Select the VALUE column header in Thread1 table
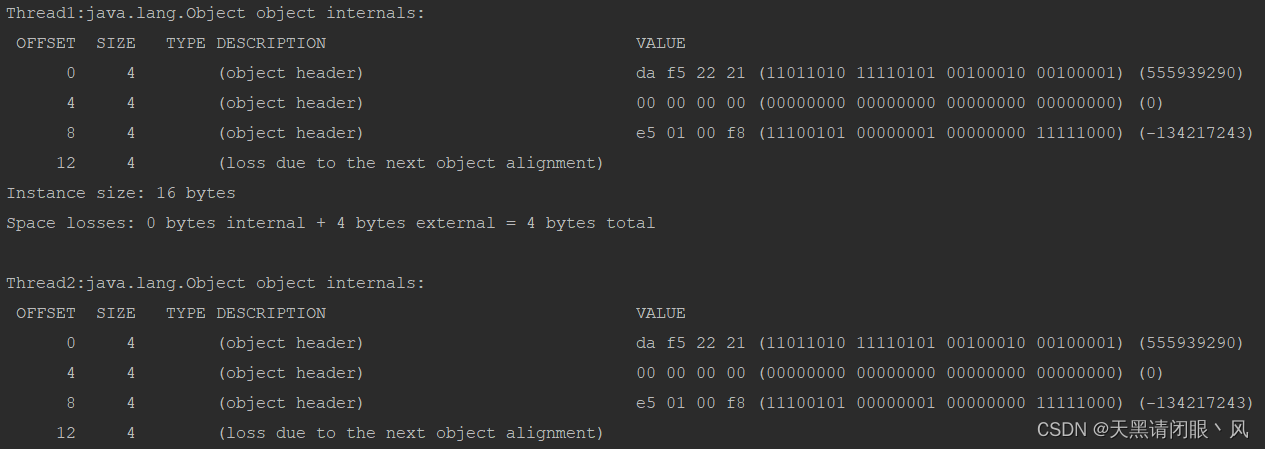1265x449 pixels. click(661, 43)
